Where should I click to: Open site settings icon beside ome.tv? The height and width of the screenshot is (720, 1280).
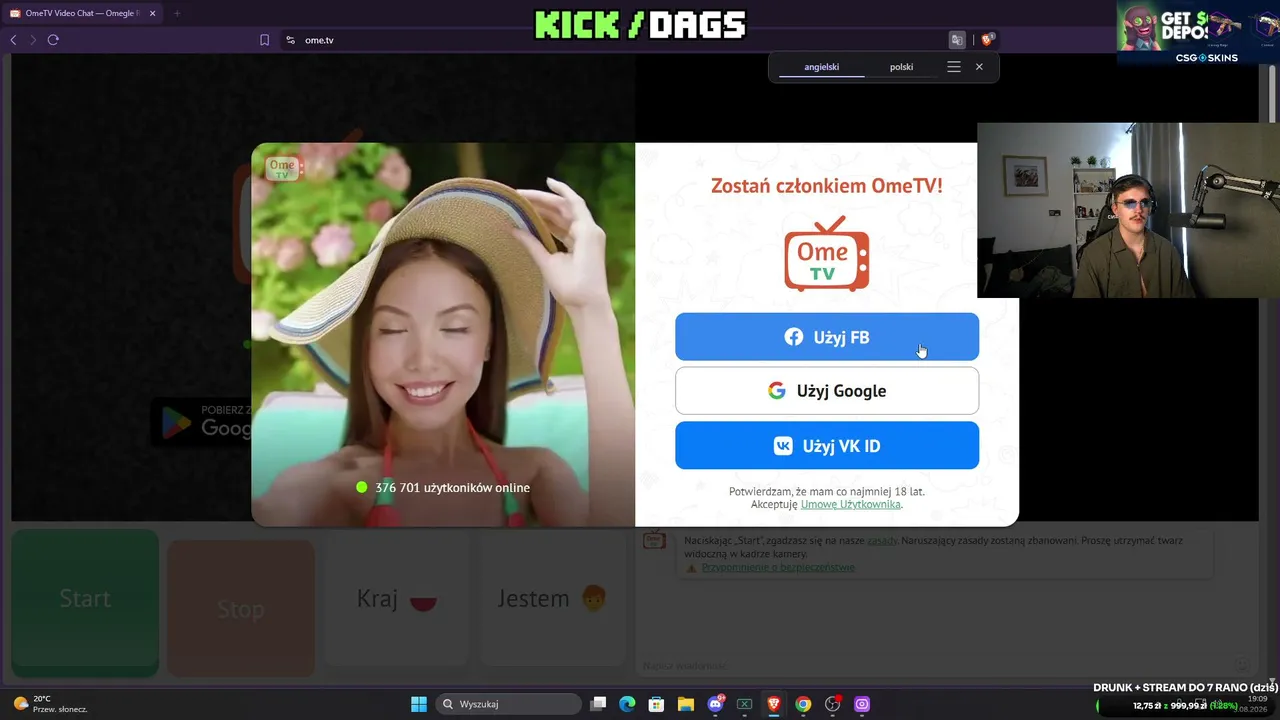point(290,40)
